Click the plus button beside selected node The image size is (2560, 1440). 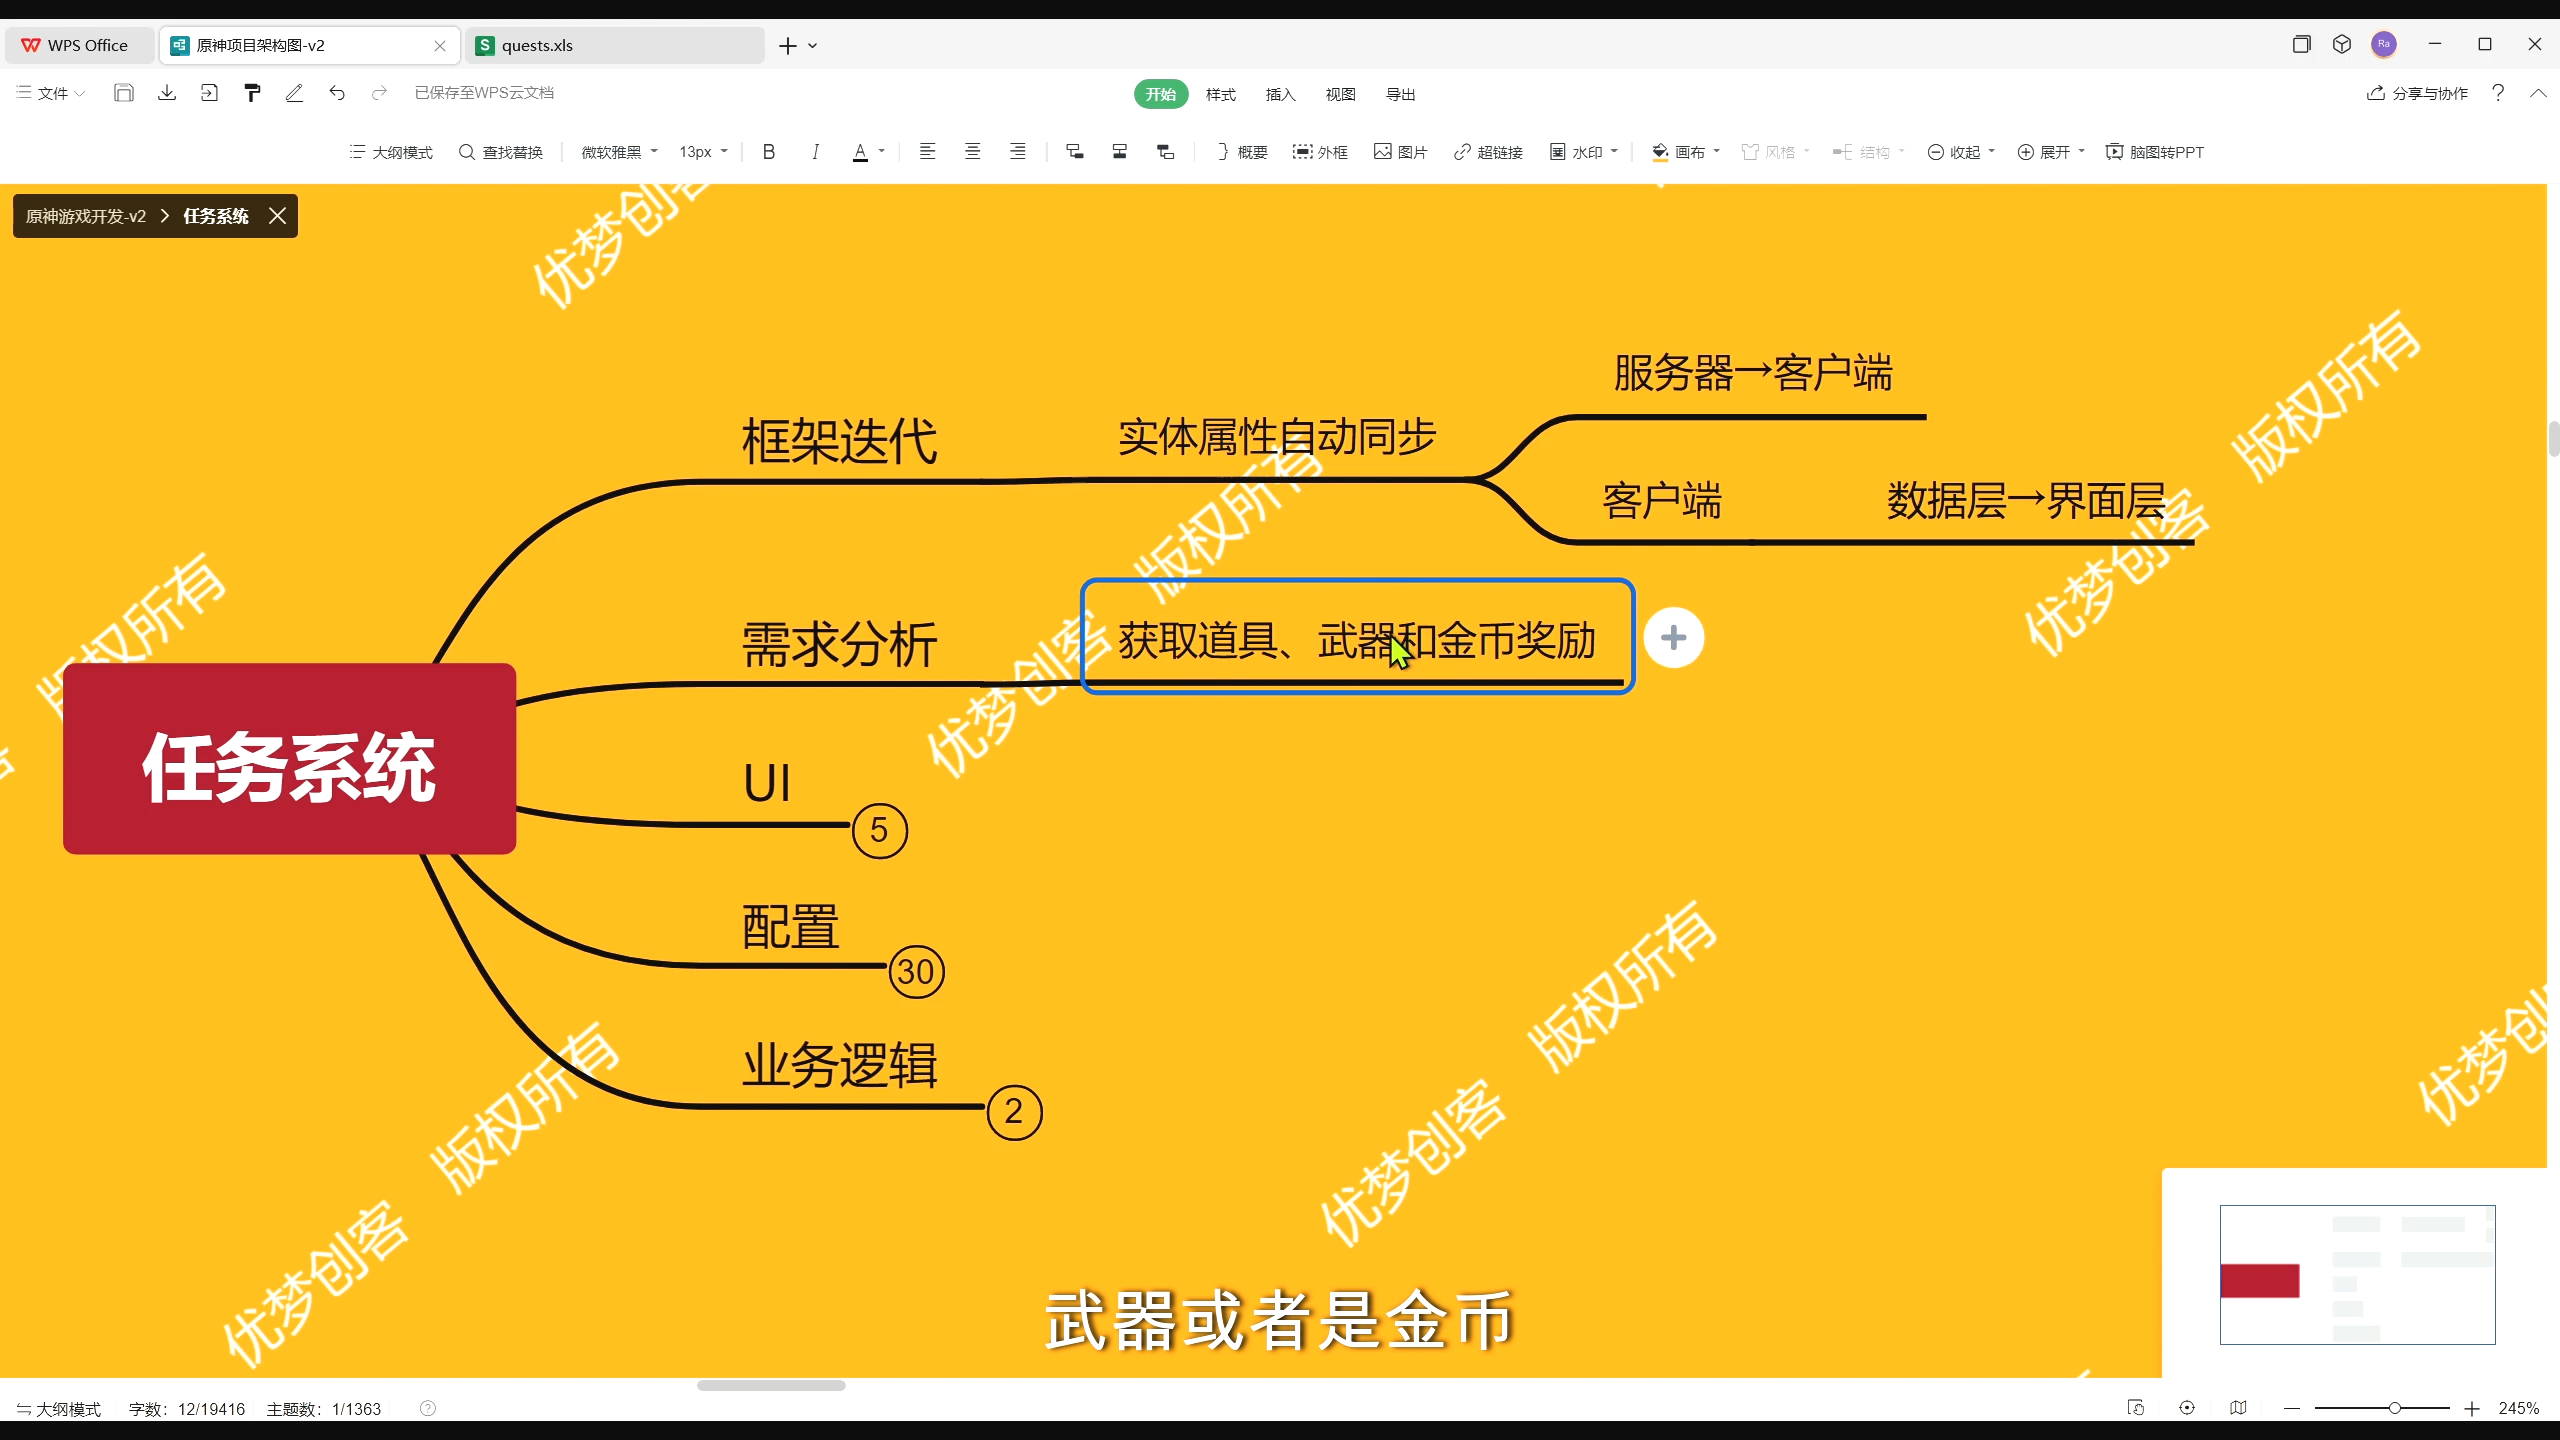[x=1673, y=638]
